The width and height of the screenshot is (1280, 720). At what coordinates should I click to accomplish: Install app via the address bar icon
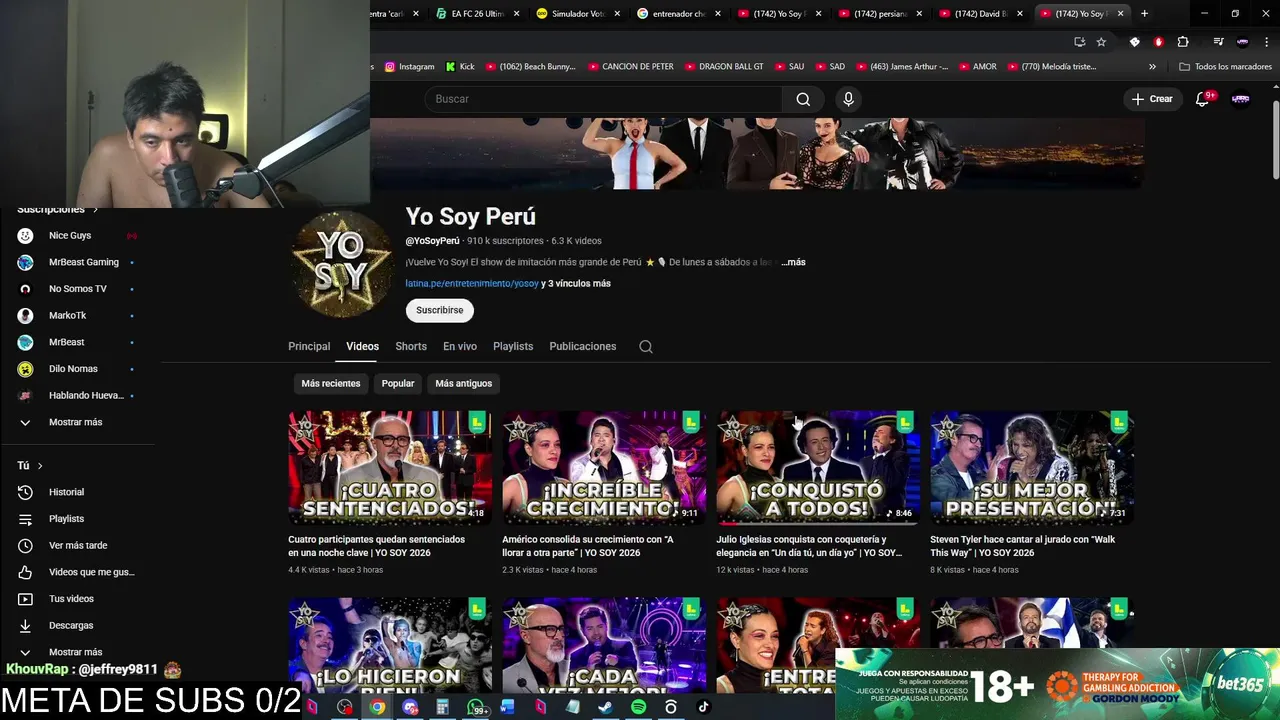tap(1079, 42)
